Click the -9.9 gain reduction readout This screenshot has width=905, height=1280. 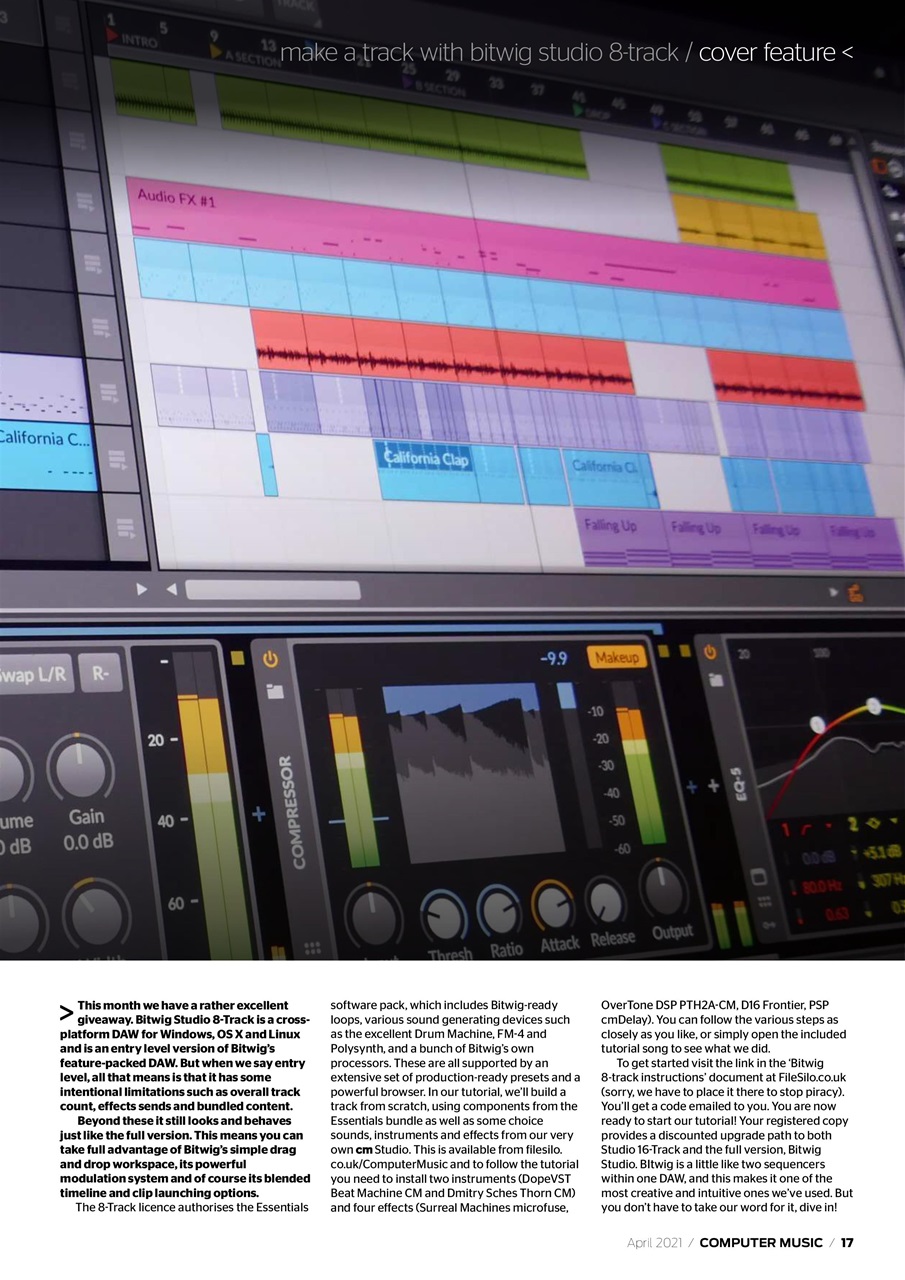point(553,656)
